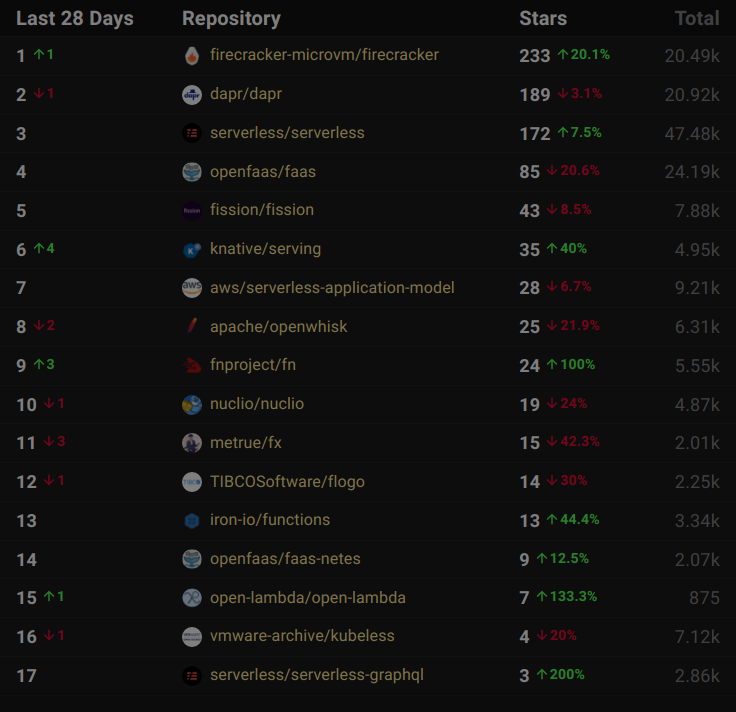This screenshot has width=736, height=712.
Task: Click the 24% decrease for nuclio
Action: coord(567,404)
